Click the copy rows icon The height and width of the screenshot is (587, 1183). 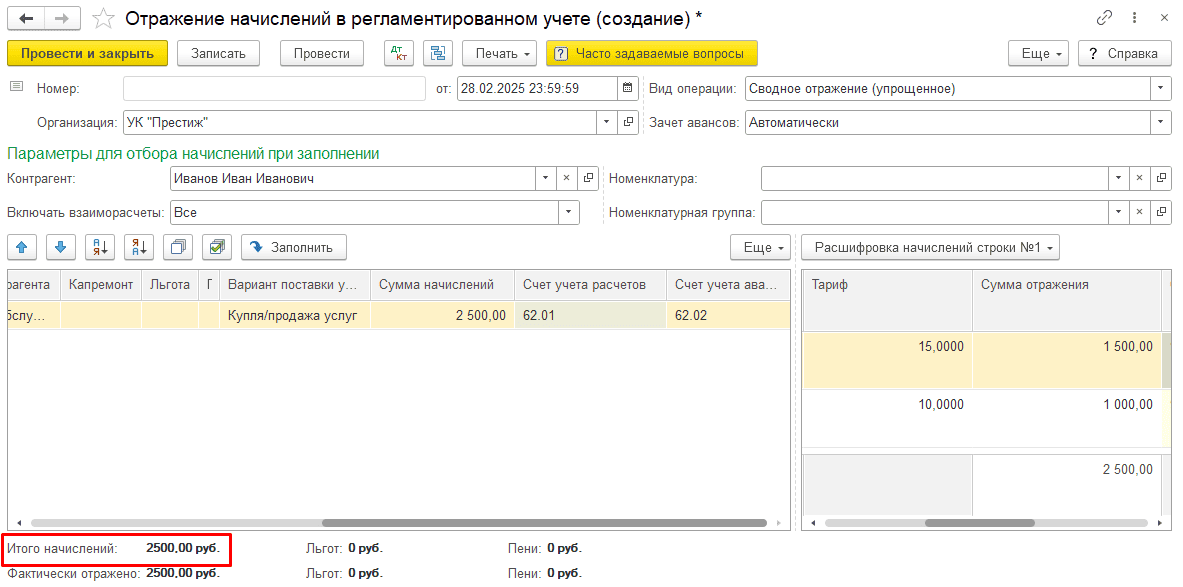[x=177, y=247]
